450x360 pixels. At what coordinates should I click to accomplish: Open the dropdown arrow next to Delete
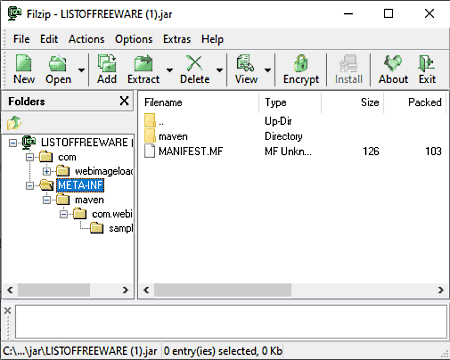coord(219,70)
